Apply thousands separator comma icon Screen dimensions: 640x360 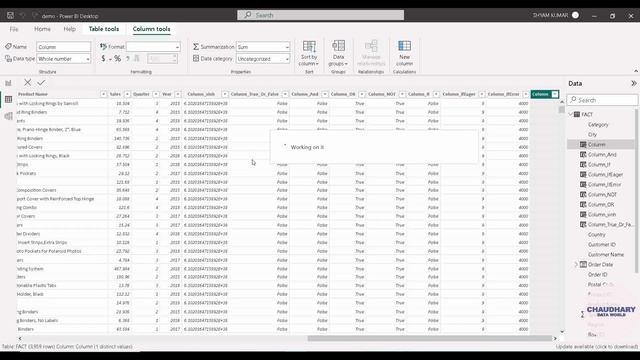coord(128,59)
